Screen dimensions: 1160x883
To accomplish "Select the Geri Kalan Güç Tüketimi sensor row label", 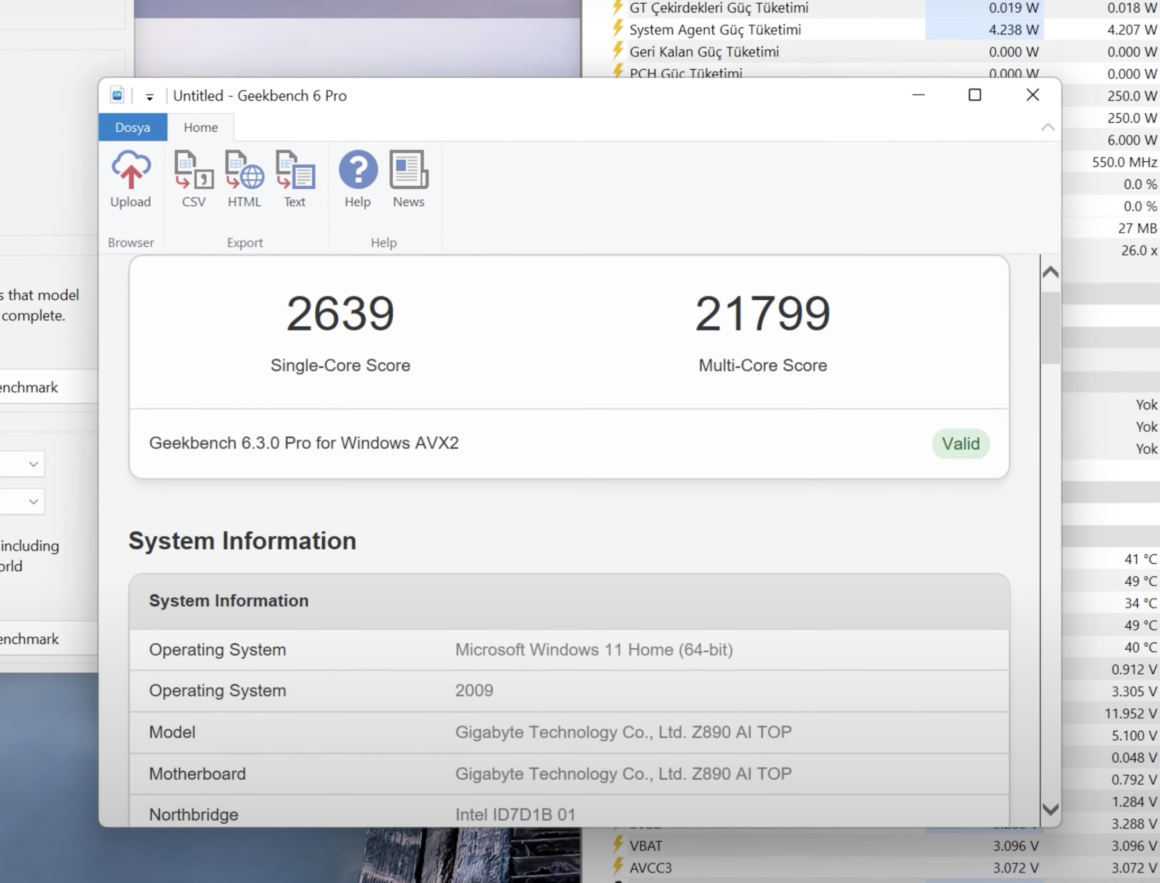I will (704, 52).
